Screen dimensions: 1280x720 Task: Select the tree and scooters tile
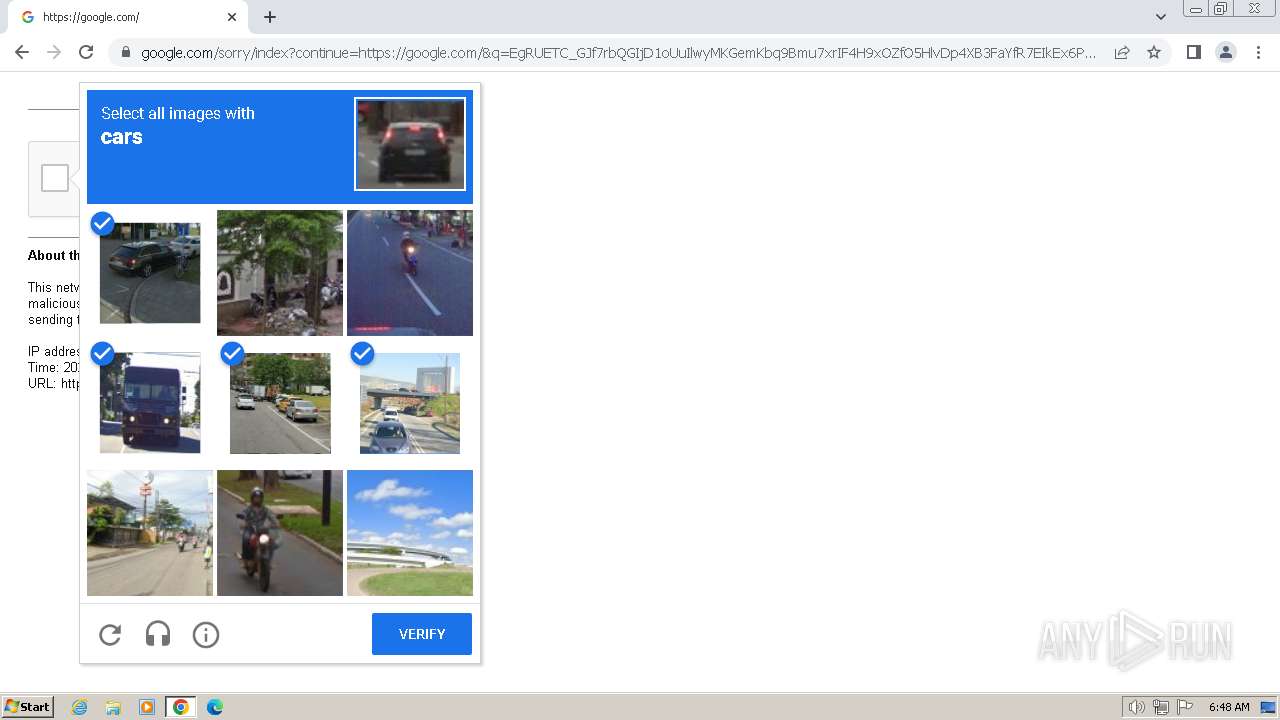click(280, 273)
